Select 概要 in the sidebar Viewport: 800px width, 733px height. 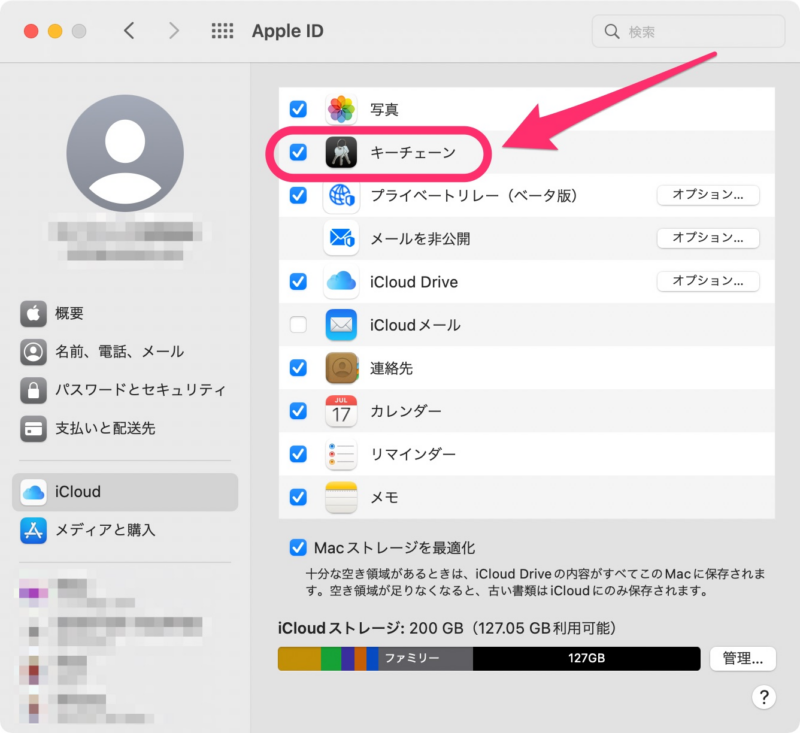125,313
